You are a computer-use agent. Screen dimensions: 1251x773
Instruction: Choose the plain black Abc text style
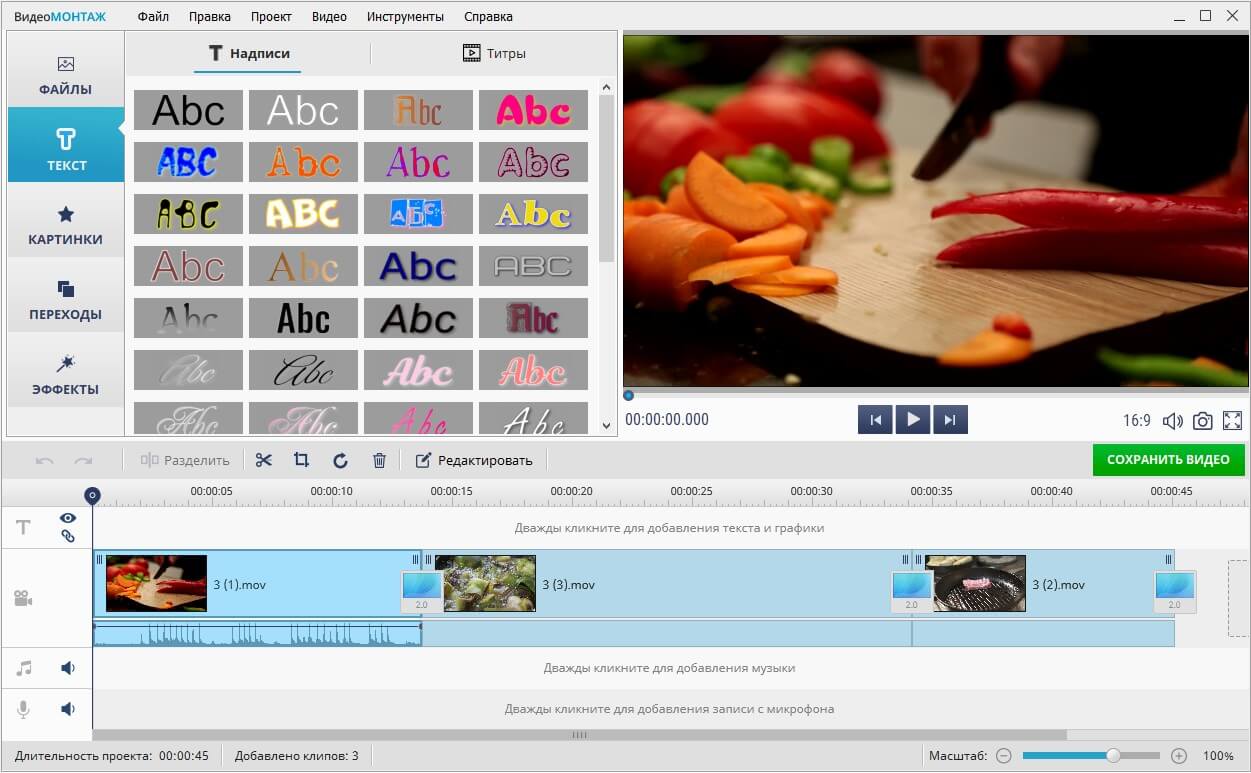click(188, 110)
